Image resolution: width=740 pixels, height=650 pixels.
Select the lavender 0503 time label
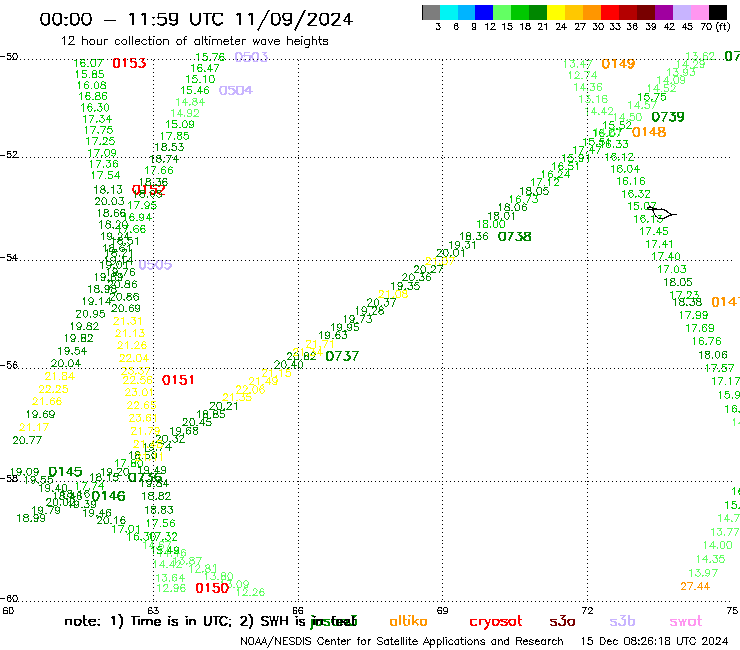click(251, 57)
